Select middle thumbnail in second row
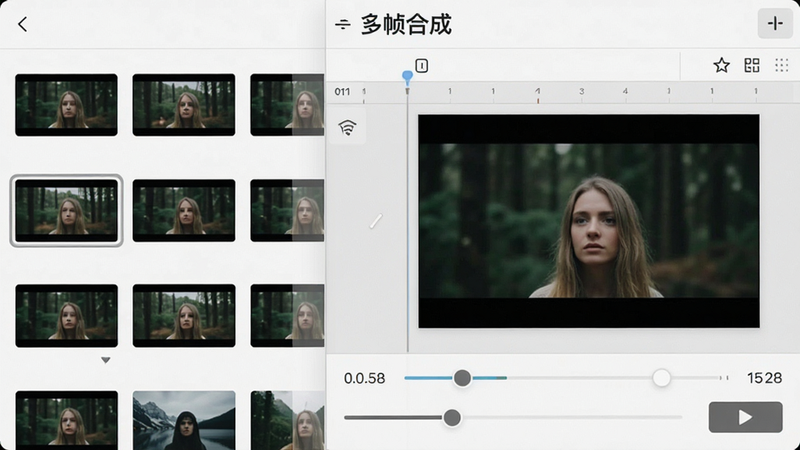This screenshot has height=450, width=800. 184,210
